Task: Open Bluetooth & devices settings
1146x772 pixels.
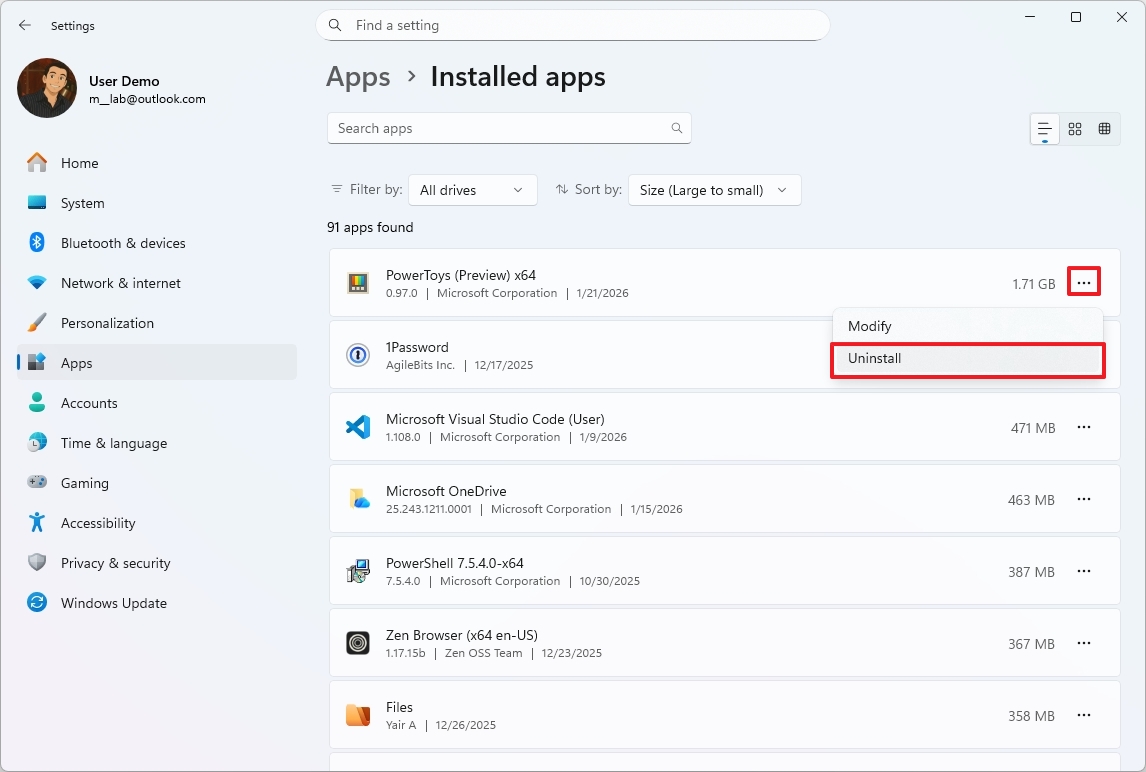Action: pos(122,243)
